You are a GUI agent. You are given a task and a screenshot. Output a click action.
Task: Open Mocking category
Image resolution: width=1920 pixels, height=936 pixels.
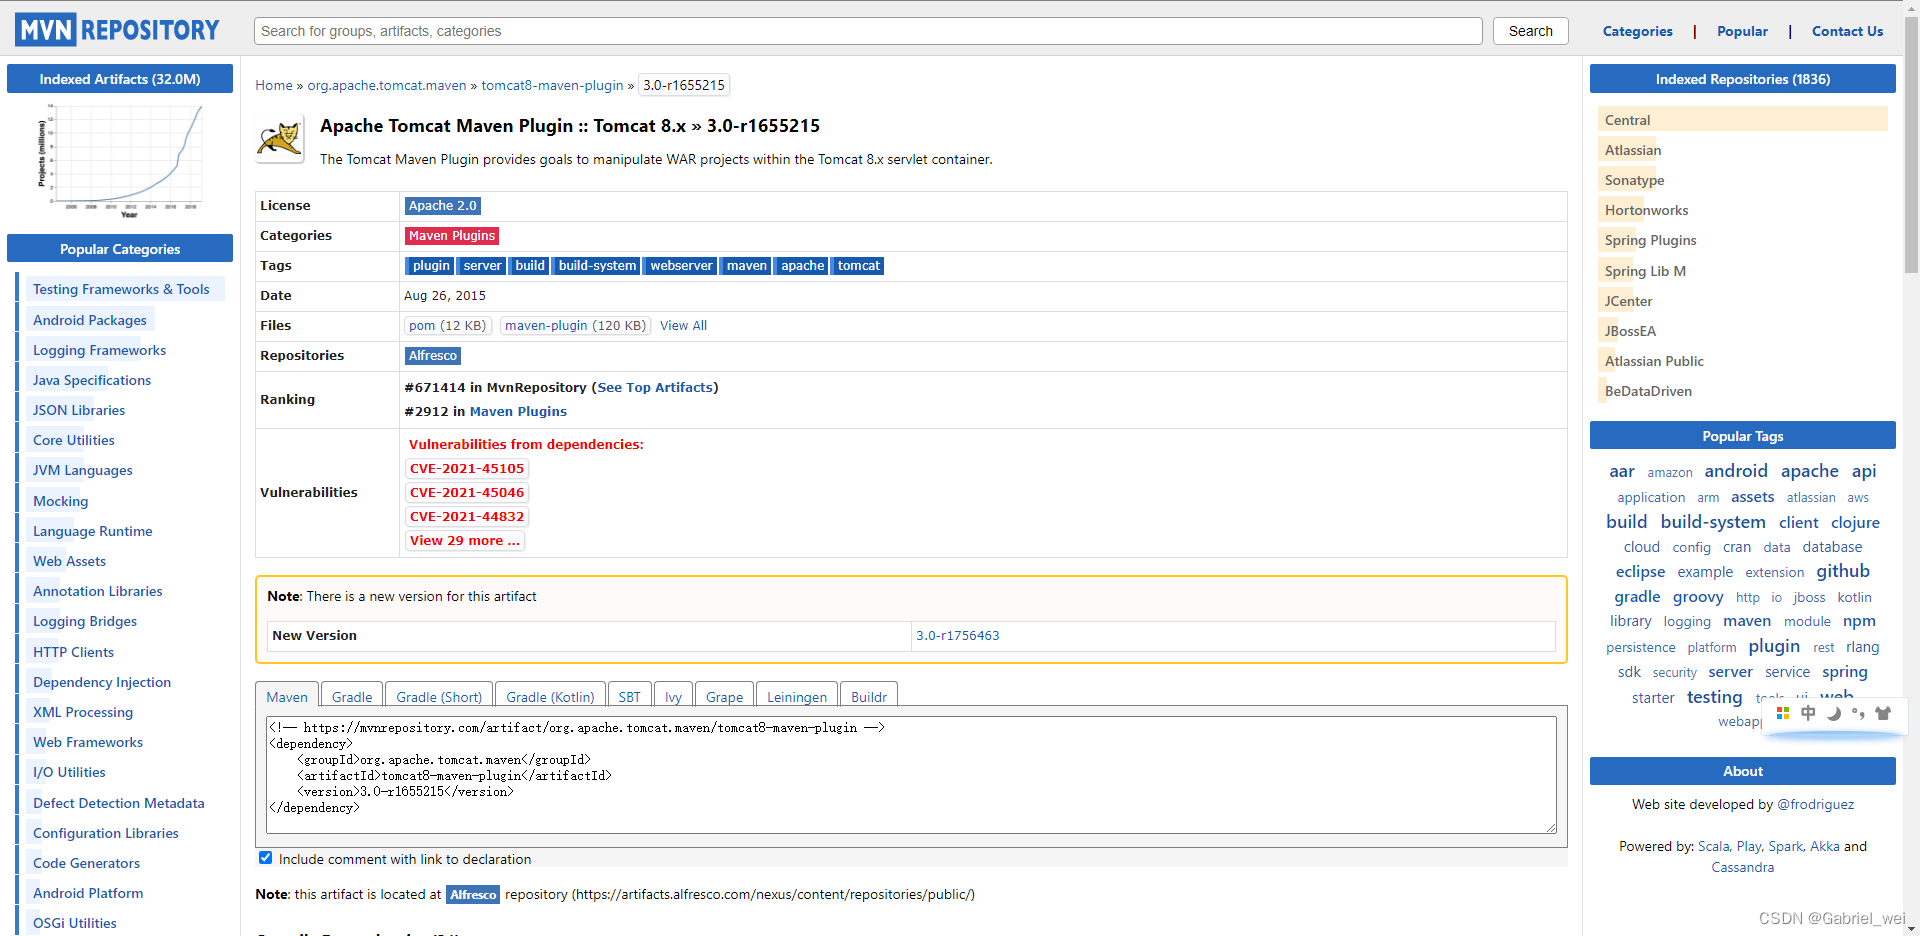[61, 502]
